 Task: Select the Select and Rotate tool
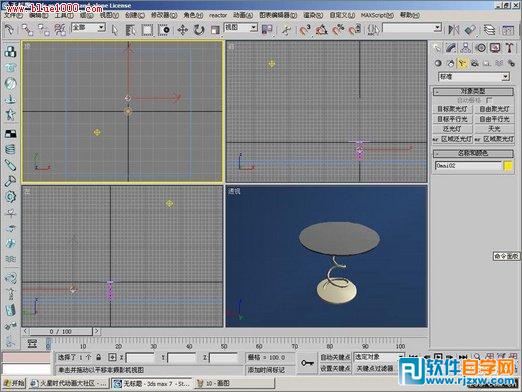(x=199, y=30)
